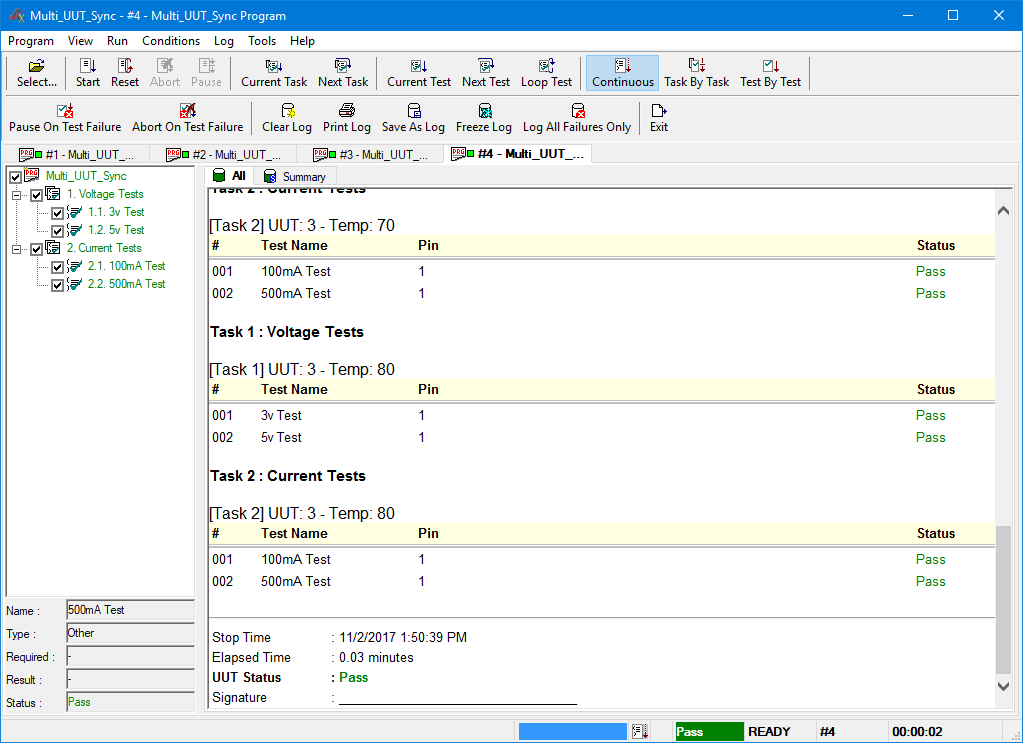Toggle the Multi_UUT_Sync root checkbox
1023x743 pixels.
coord(14,177)
